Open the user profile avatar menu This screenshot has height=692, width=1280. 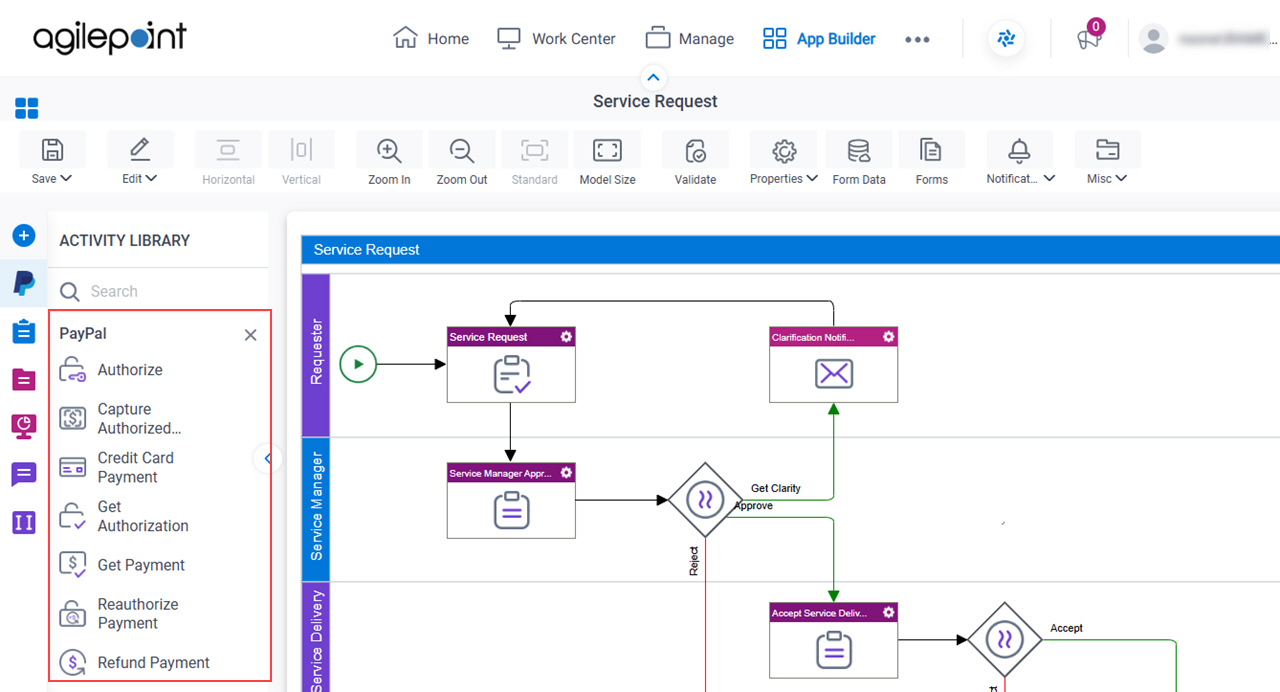point(1154,39)
